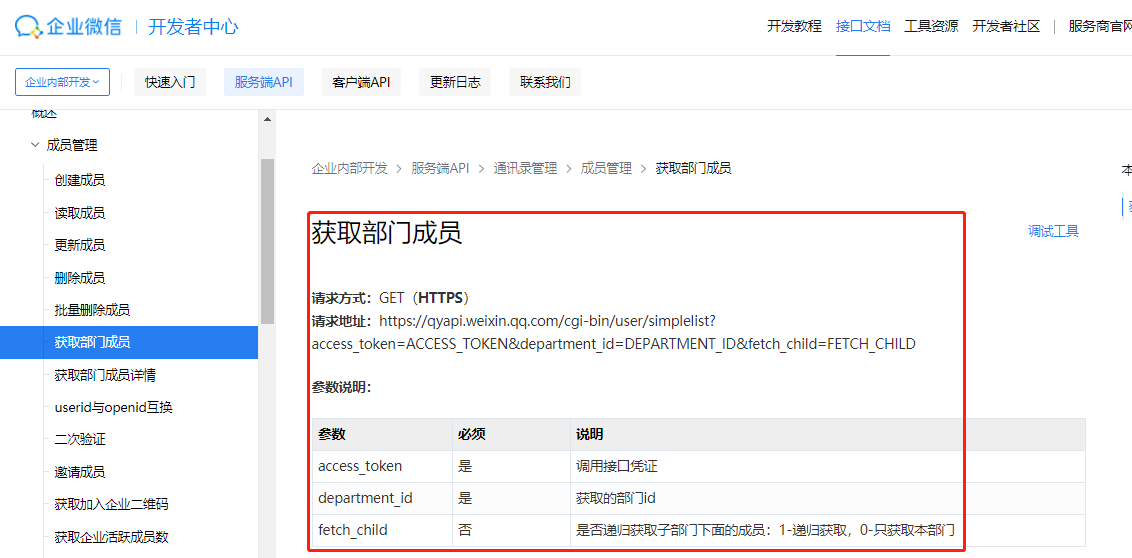Viewport: 1132px width, 558px height.
Task: Open 工具资源 in top navigation
Action: coord(931,27)
